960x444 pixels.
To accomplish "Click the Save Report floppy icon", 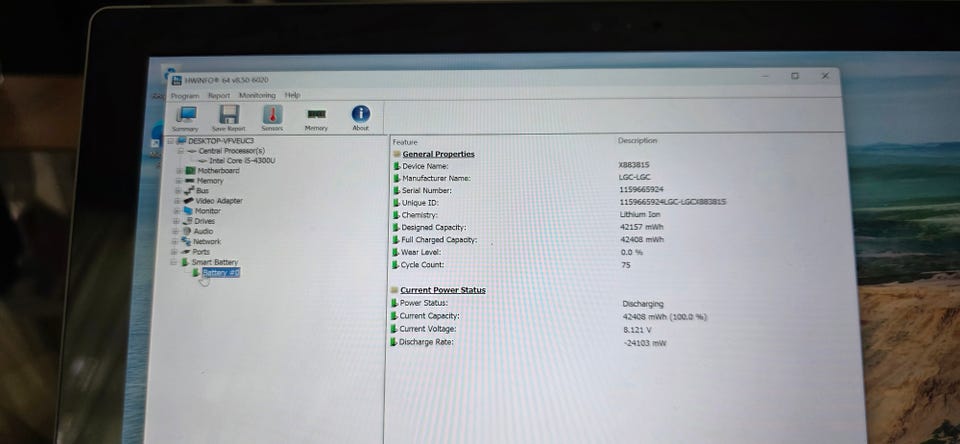I will click(229, 119).
